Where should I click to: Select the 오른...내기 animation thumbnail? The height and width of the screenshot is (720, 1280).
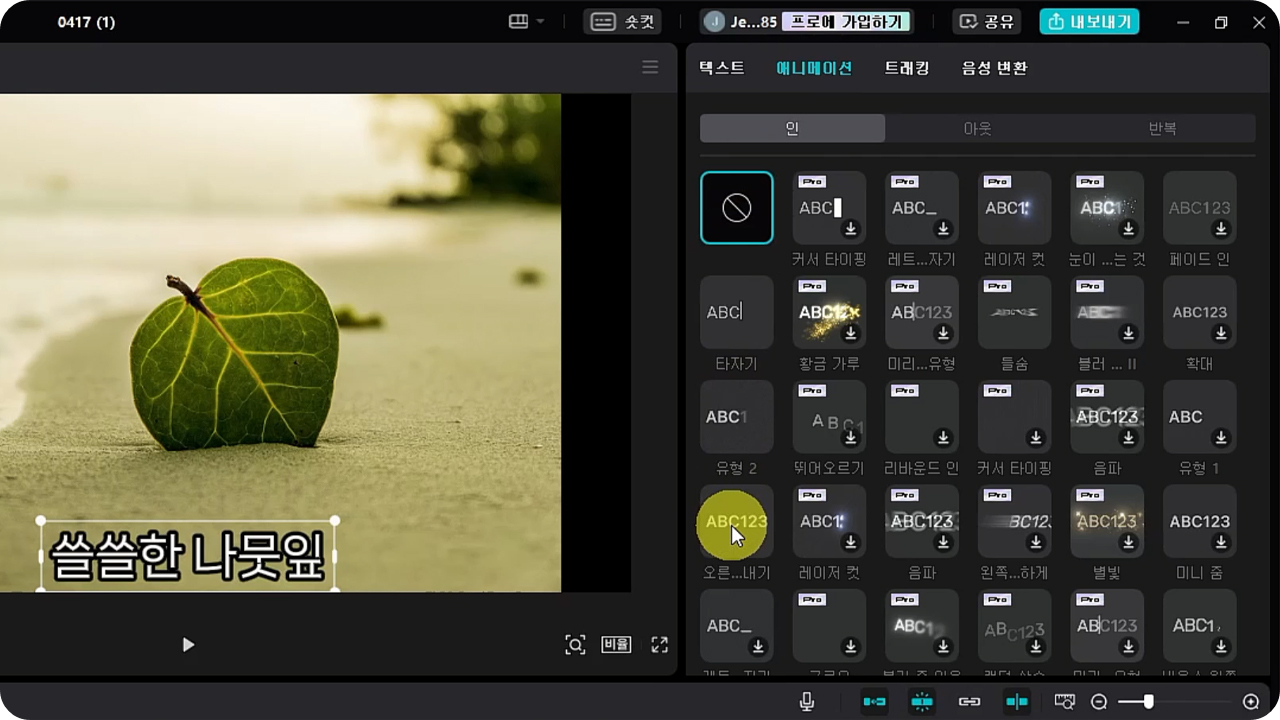click(x=737, y=521)
